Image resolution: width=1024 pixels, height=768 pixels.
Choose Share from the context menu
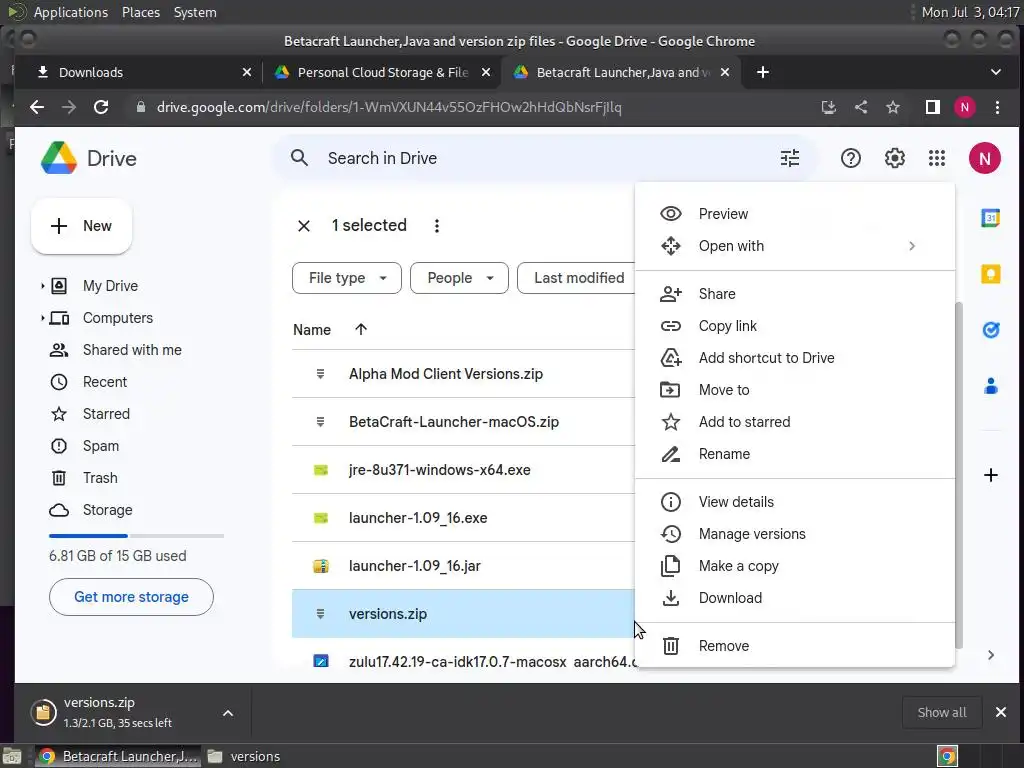pyautogui.click(x=794, y=294)
